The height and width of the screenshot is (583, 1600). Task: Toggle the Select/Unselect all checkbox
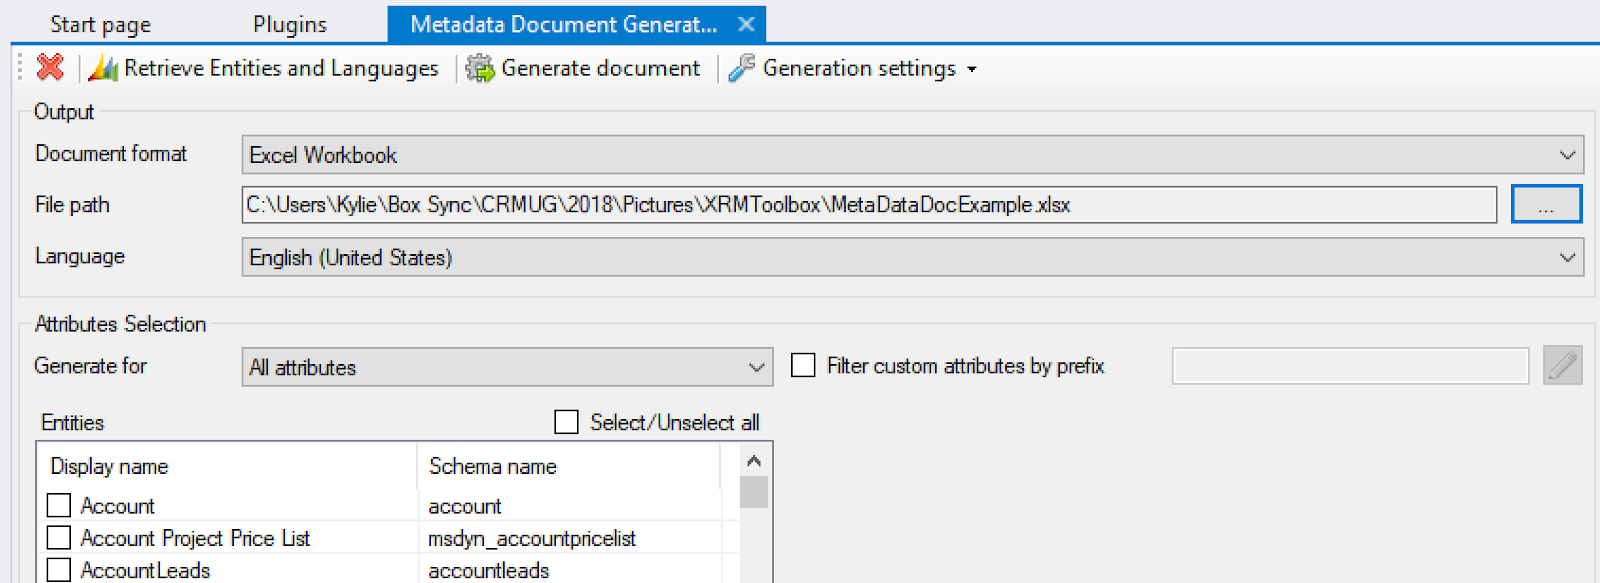pyautogui.click(x=566, y=422)
